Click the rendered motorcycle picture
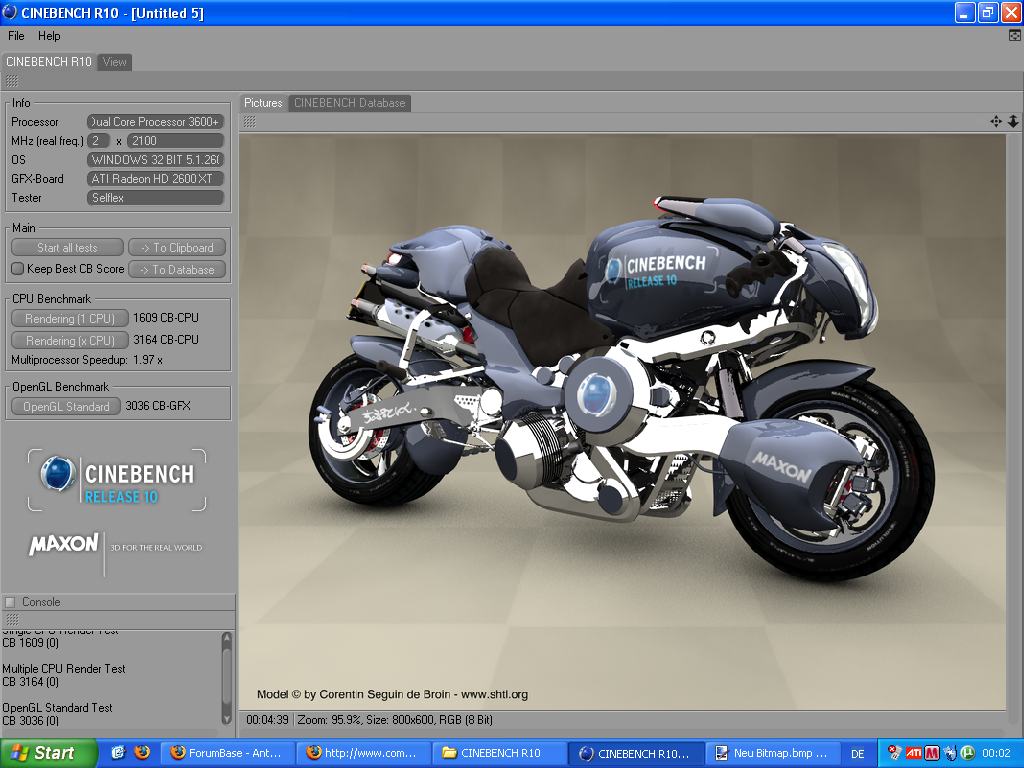1024x768 pixels. pyautogui.click(x=622, y=422)
